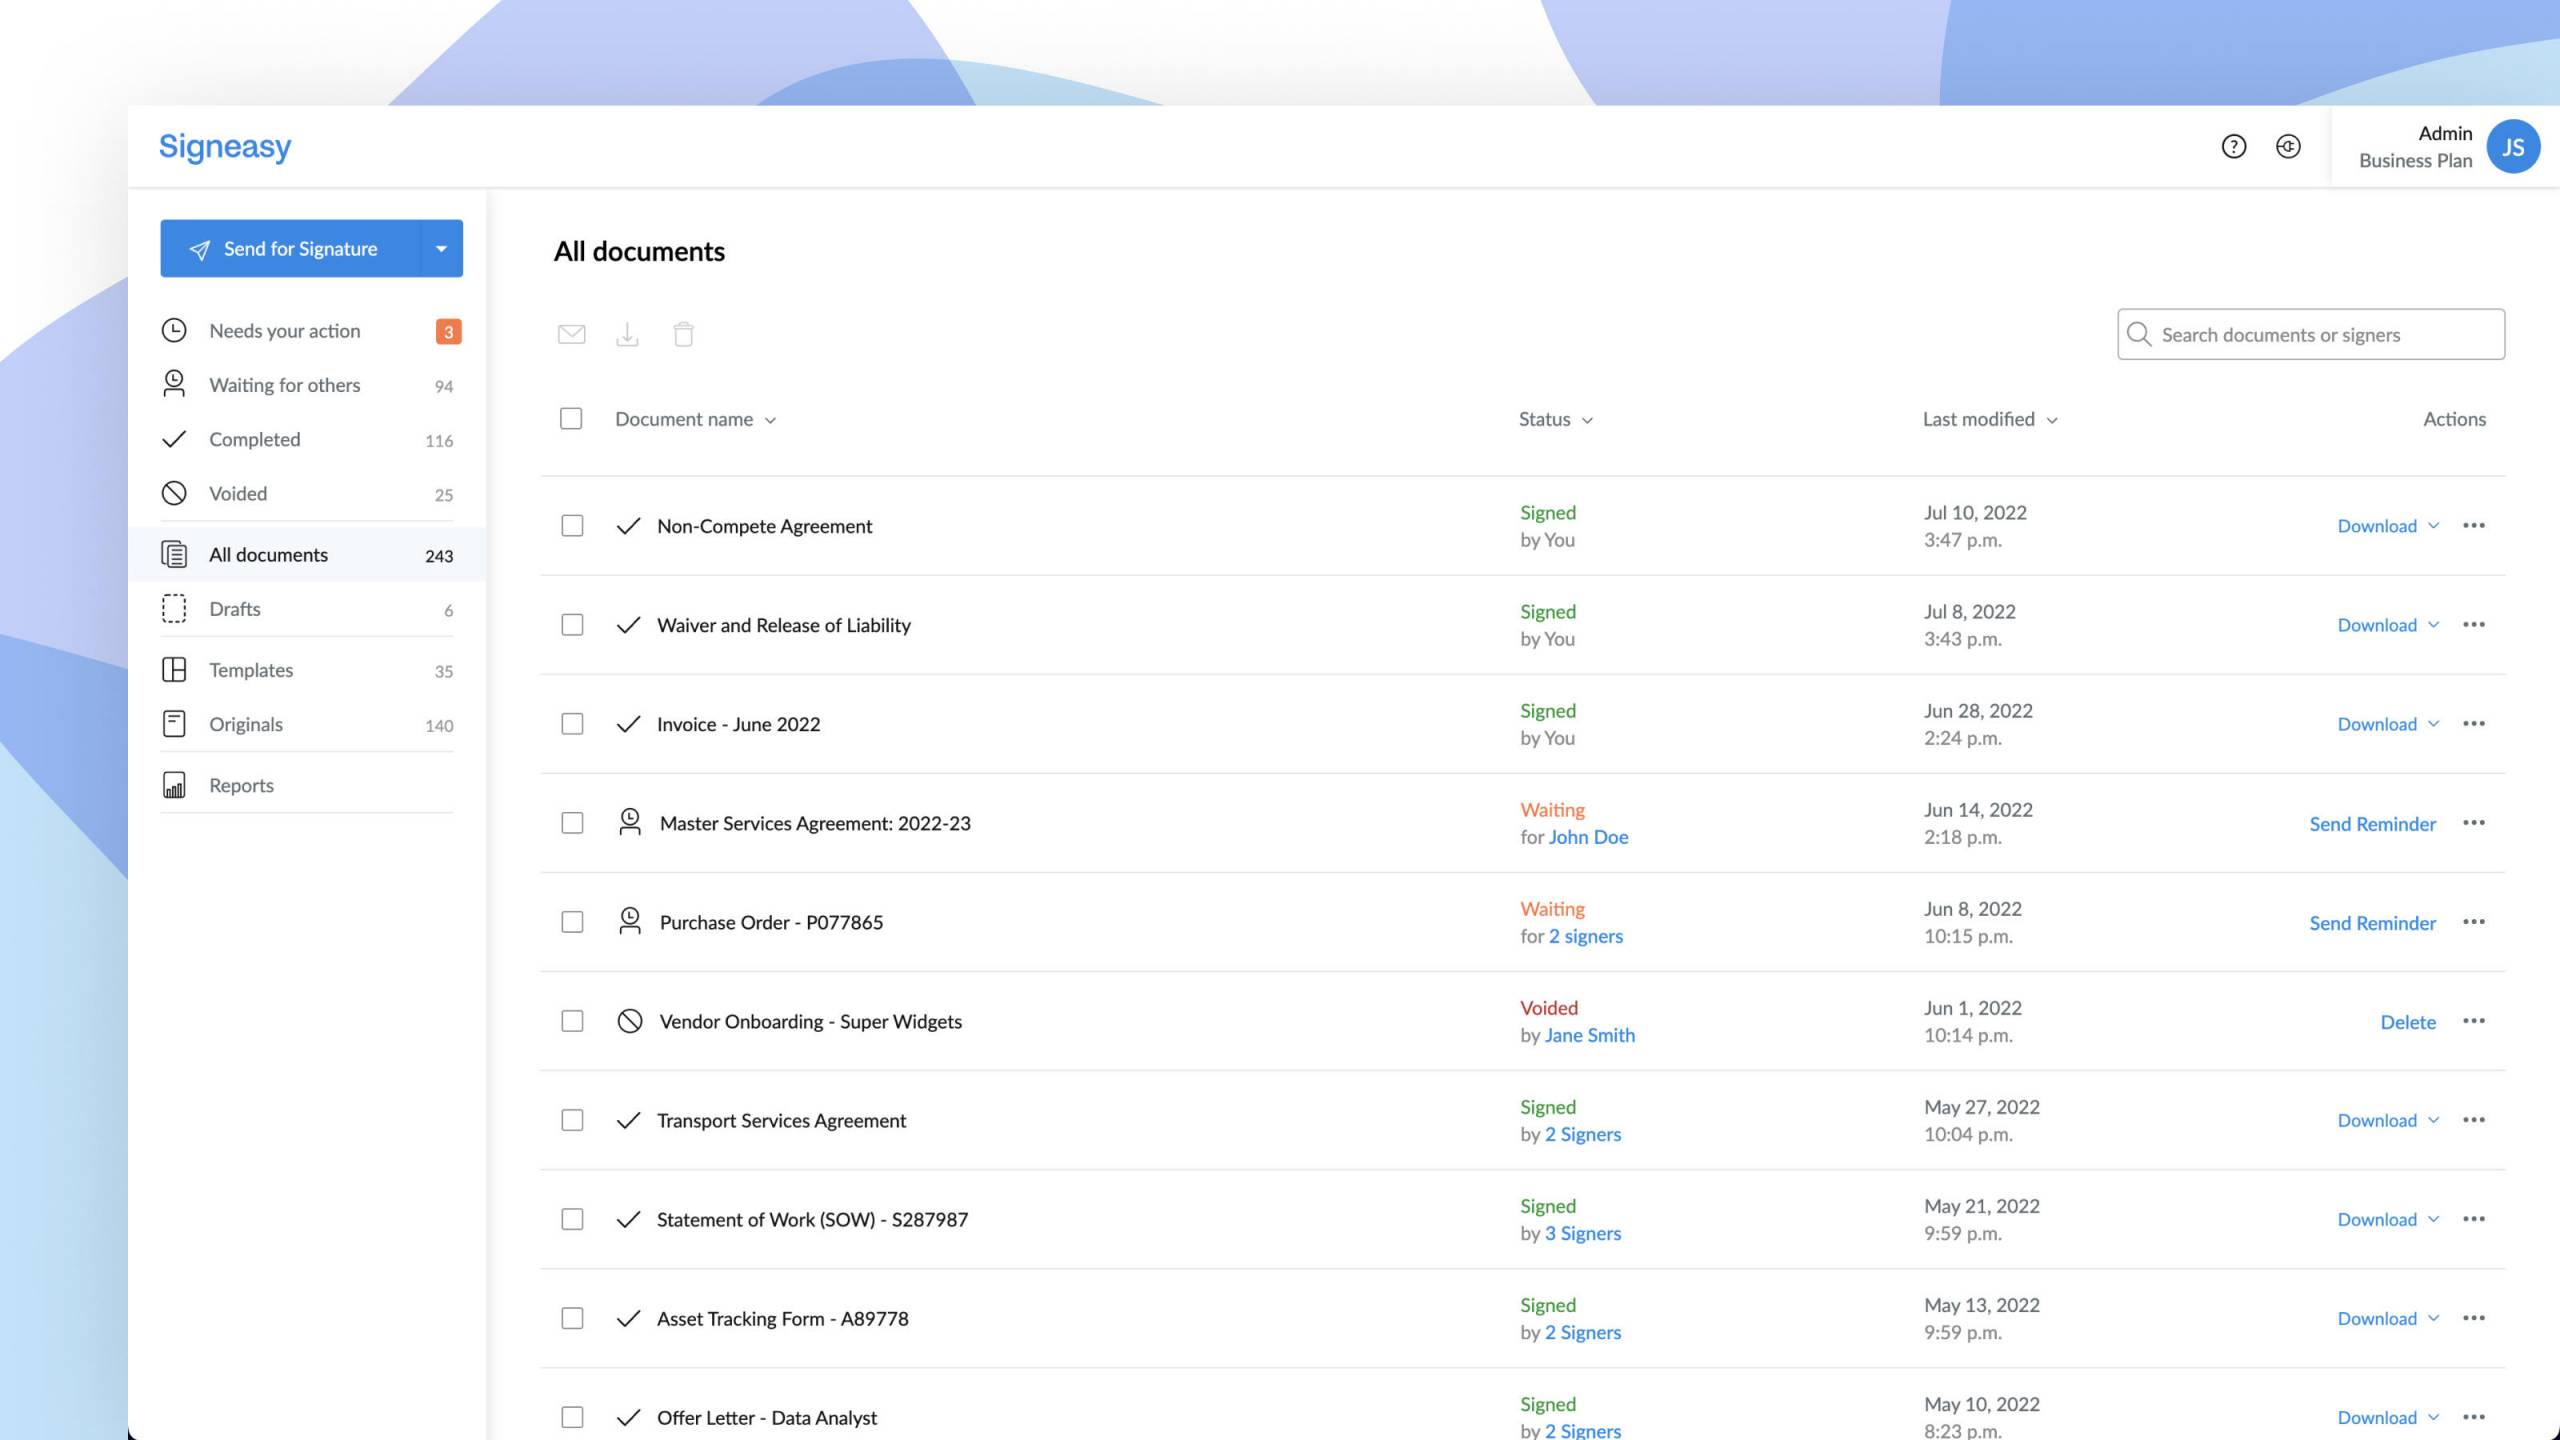Open the help question mark icon

2233,147
